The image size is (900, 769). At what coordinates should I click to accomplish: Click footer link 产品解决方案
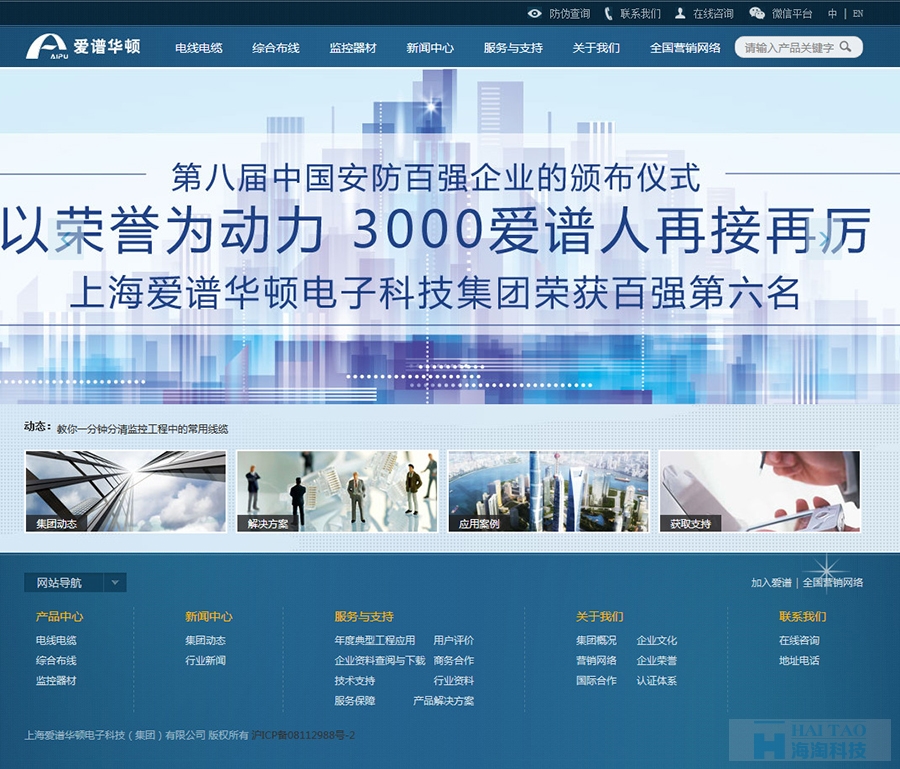443,701
